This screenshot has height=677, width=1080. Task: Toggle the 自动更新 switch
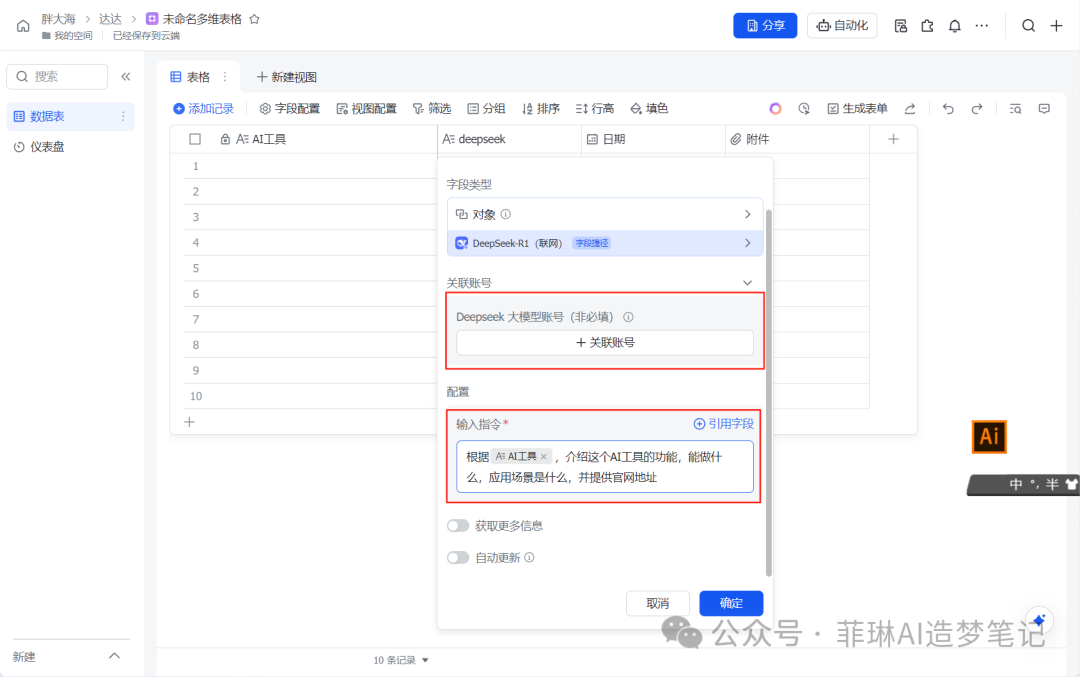[x=458, y=557]
